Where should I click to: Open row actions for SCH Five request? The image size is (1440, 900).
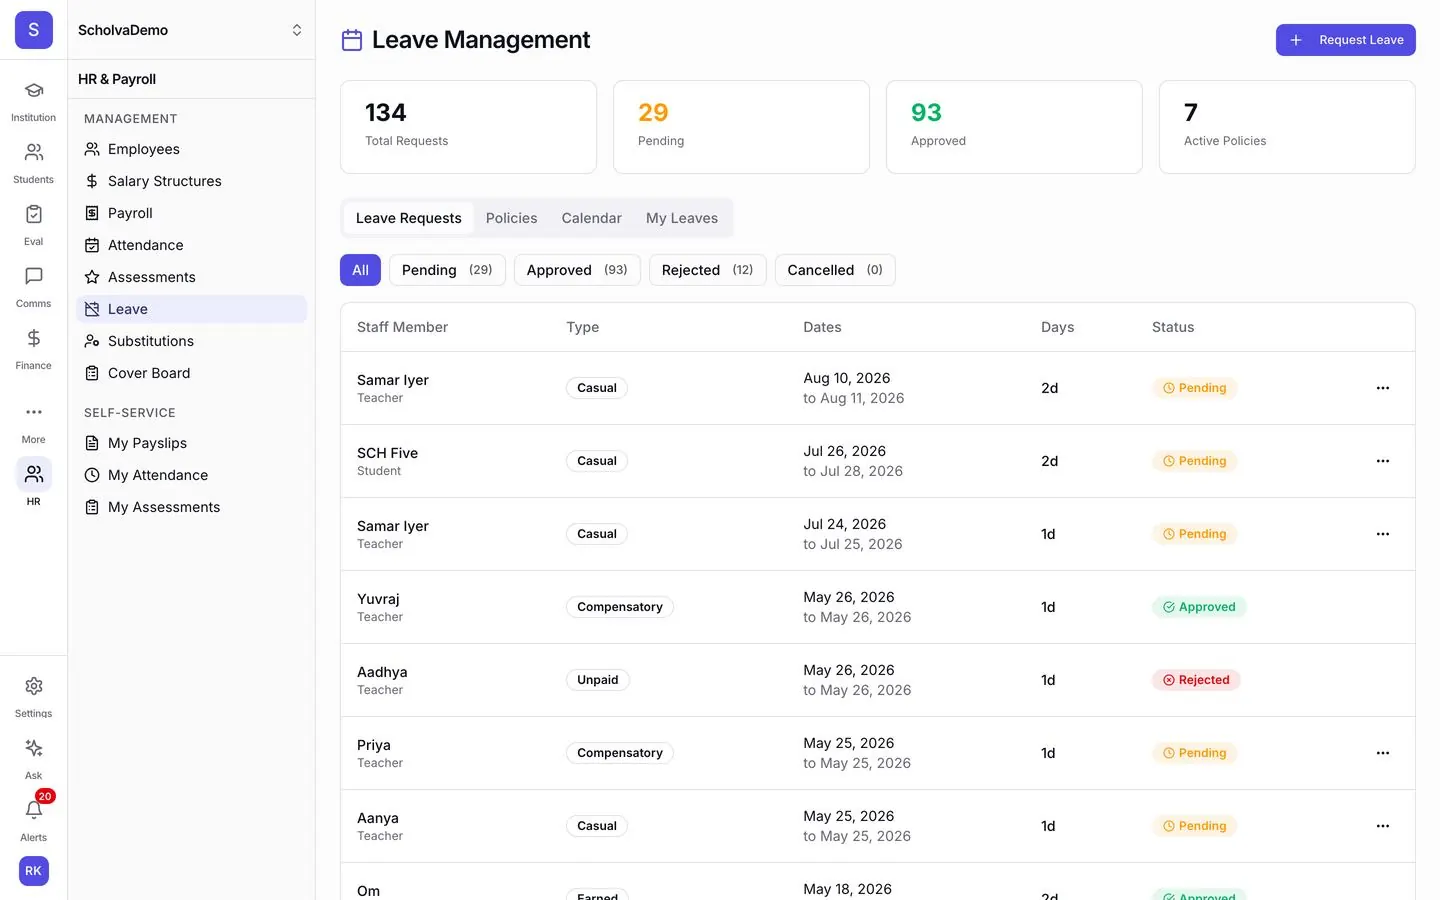(x=1383, y=461)
